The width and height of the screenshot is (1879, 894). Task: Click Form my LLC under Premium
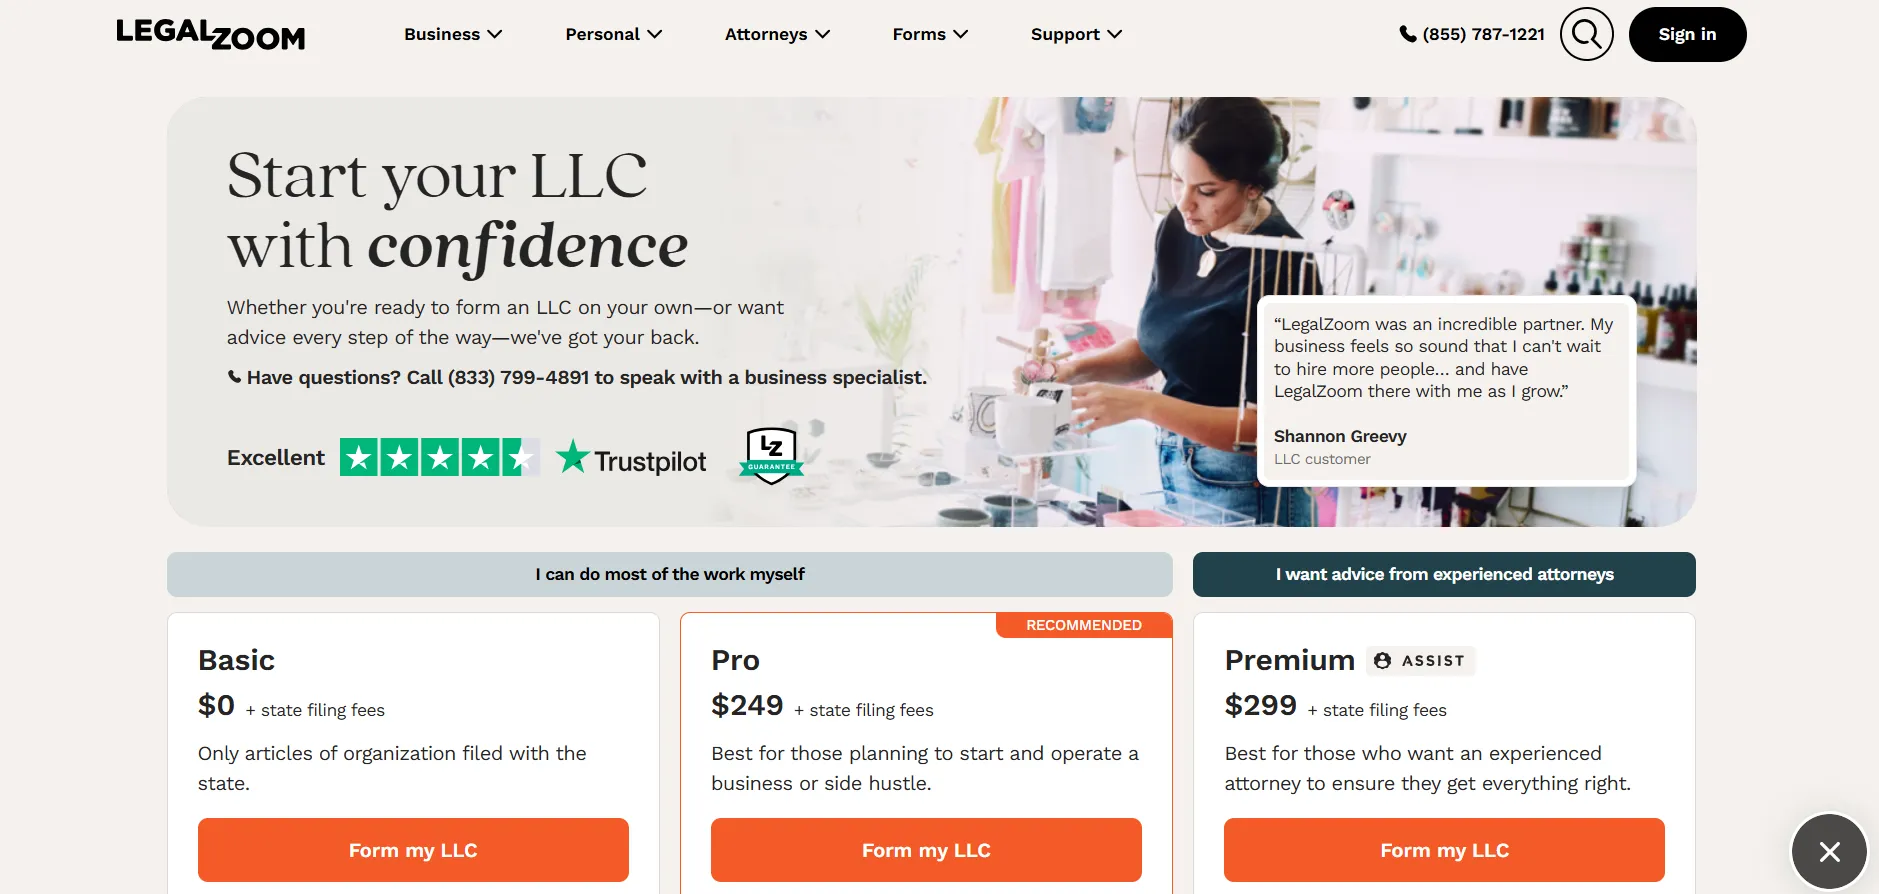[1444, 850]
